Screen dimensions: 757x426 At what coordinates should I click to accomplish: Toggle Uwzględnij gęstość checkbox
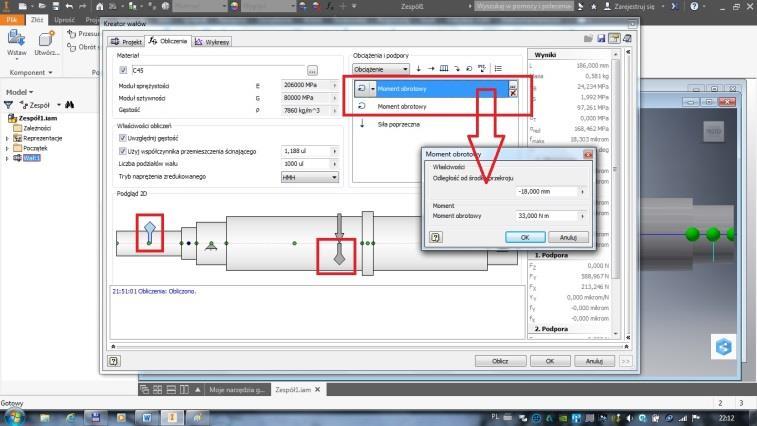click(x=122, y=138)
